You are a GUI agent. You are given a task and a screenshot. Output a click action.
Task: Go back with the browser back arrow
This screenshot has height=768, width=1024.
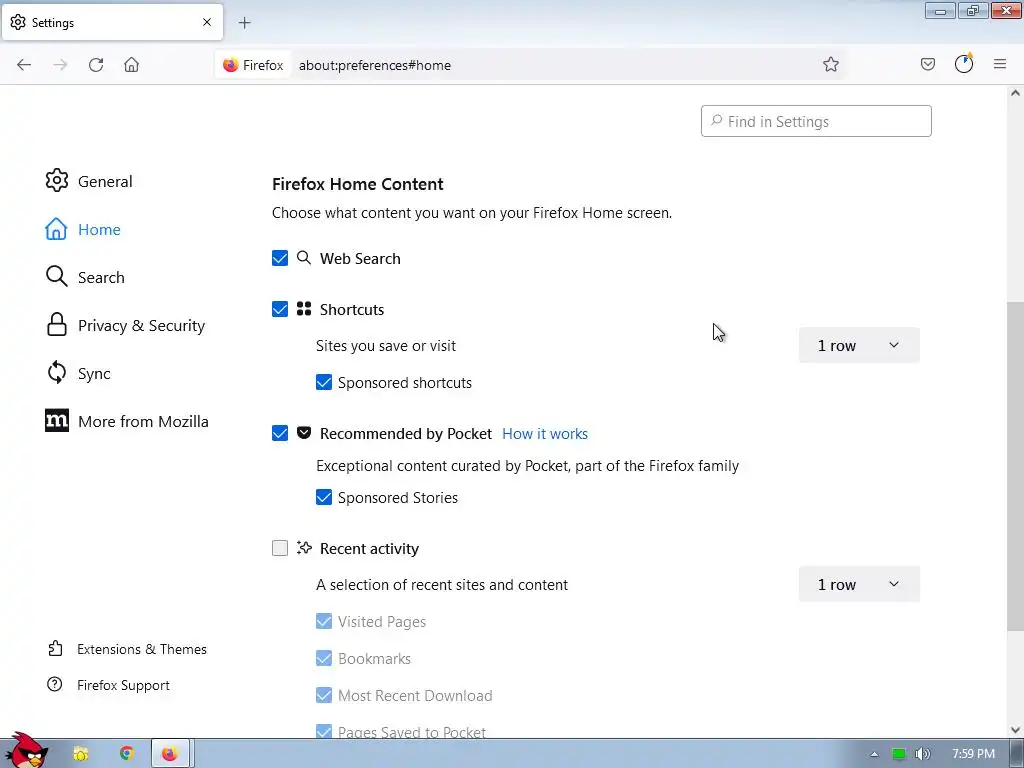point(24,65)
